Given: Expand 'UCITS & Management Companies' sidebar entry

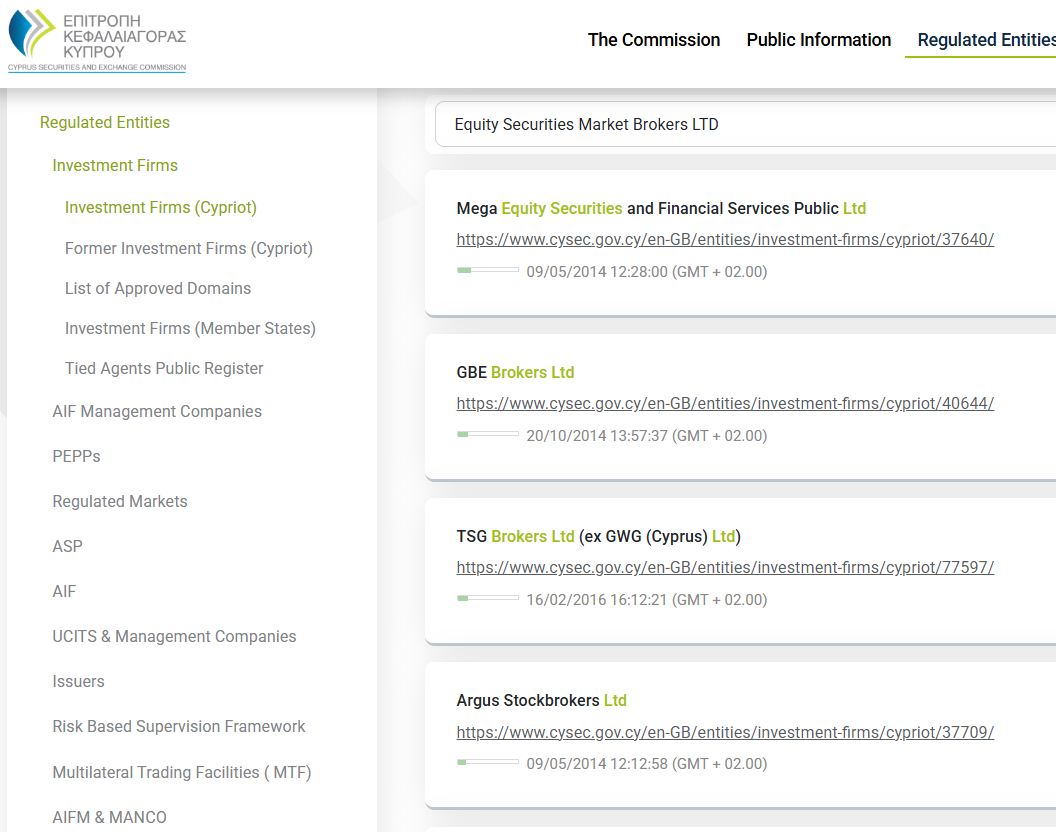Looking at the screenshot, I should pos(174,636).
